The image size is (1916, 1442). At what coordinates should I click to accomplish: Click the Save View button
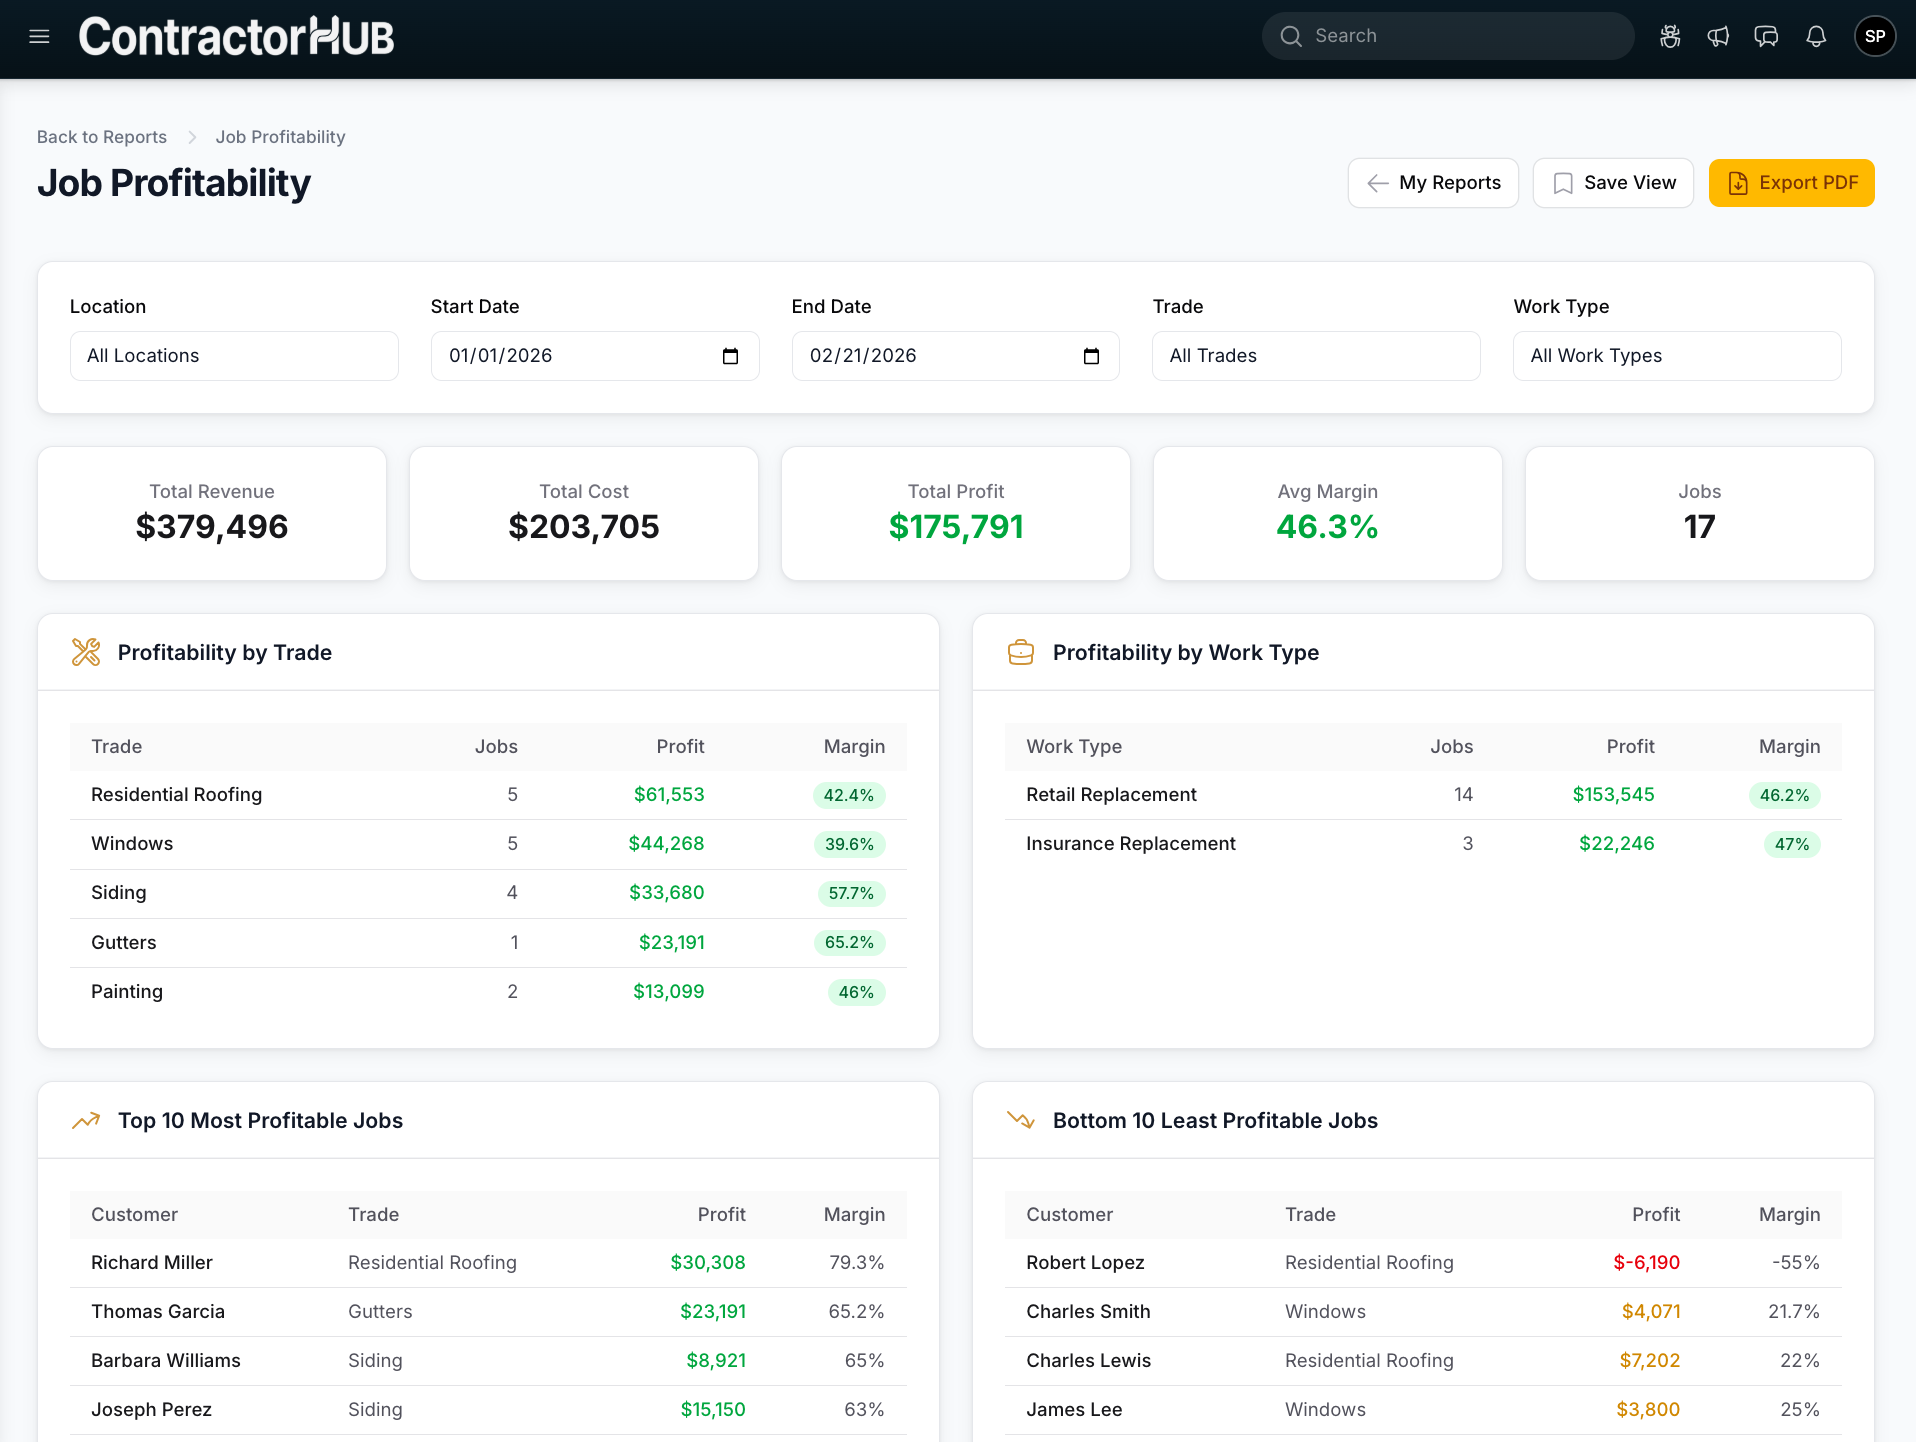(x=1612, y=183)
